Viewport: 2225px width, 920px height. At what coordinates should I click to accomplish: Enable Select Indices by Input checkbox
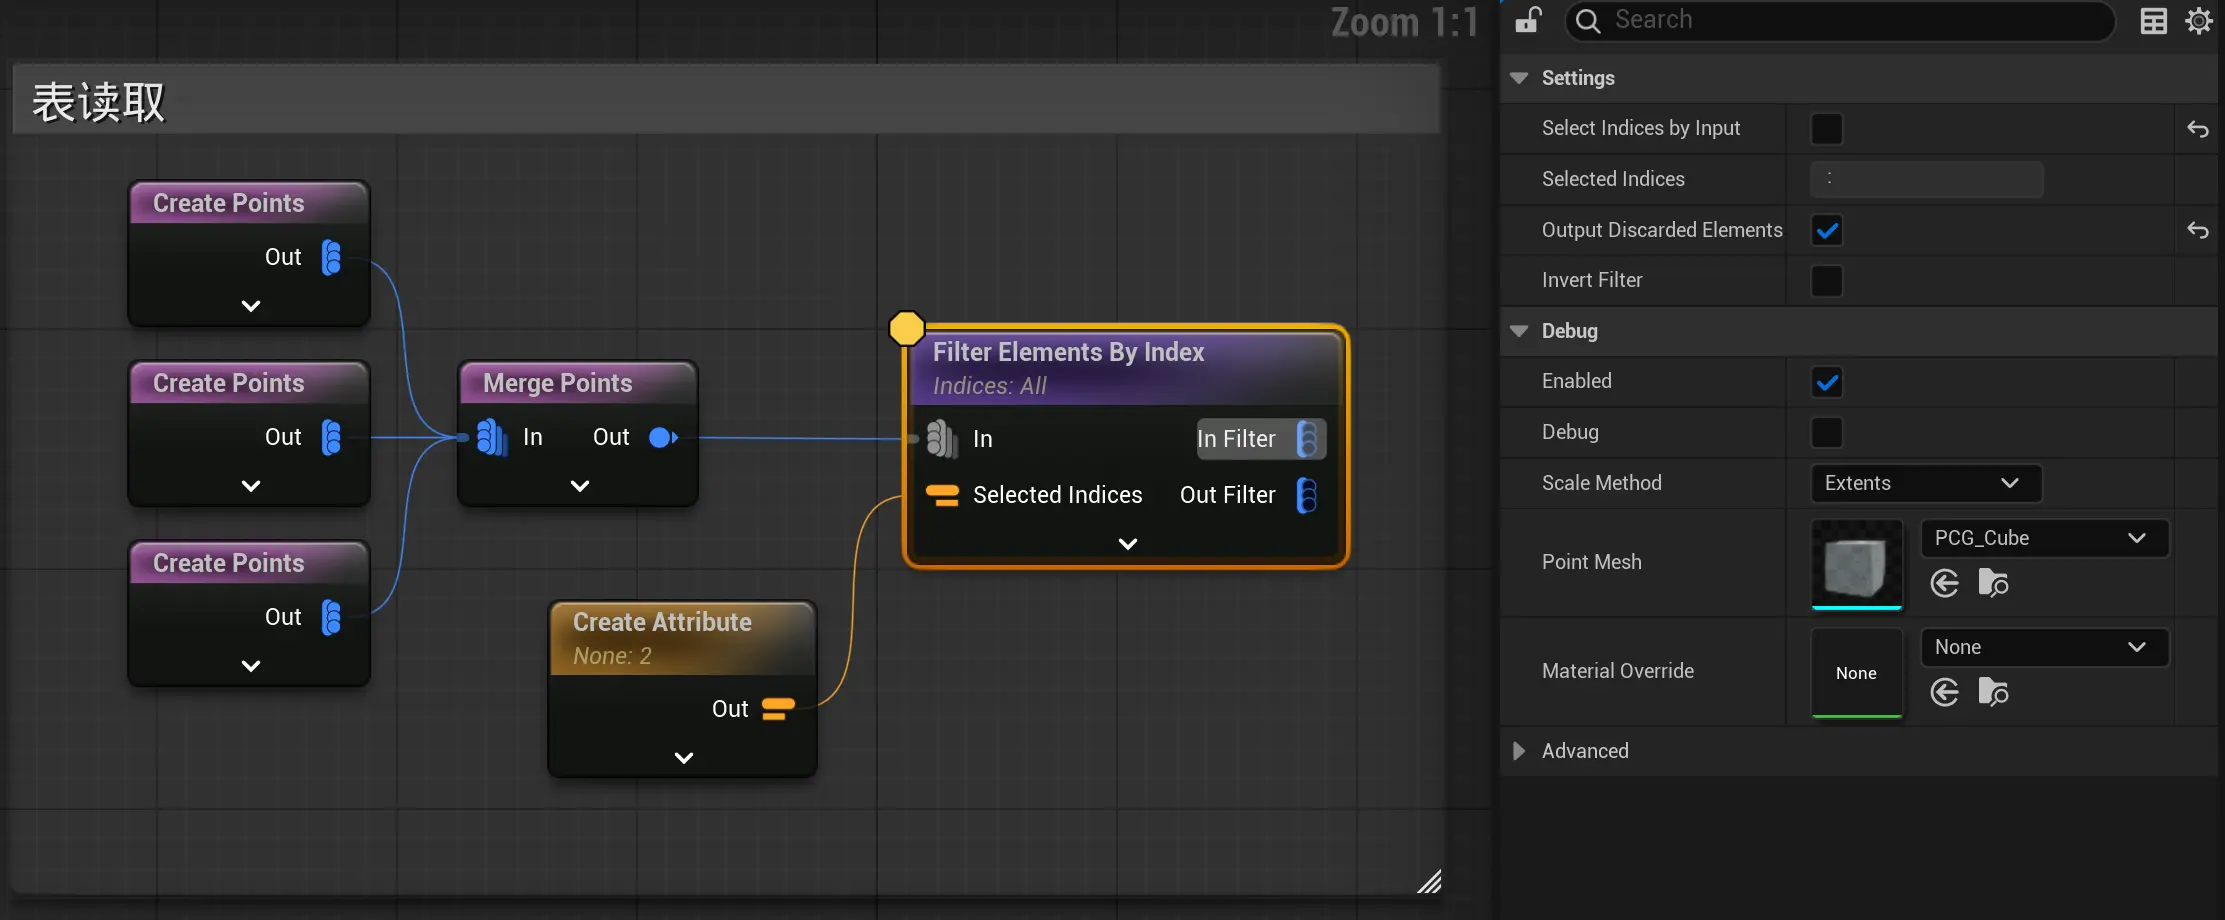[x=1827, y=129]
